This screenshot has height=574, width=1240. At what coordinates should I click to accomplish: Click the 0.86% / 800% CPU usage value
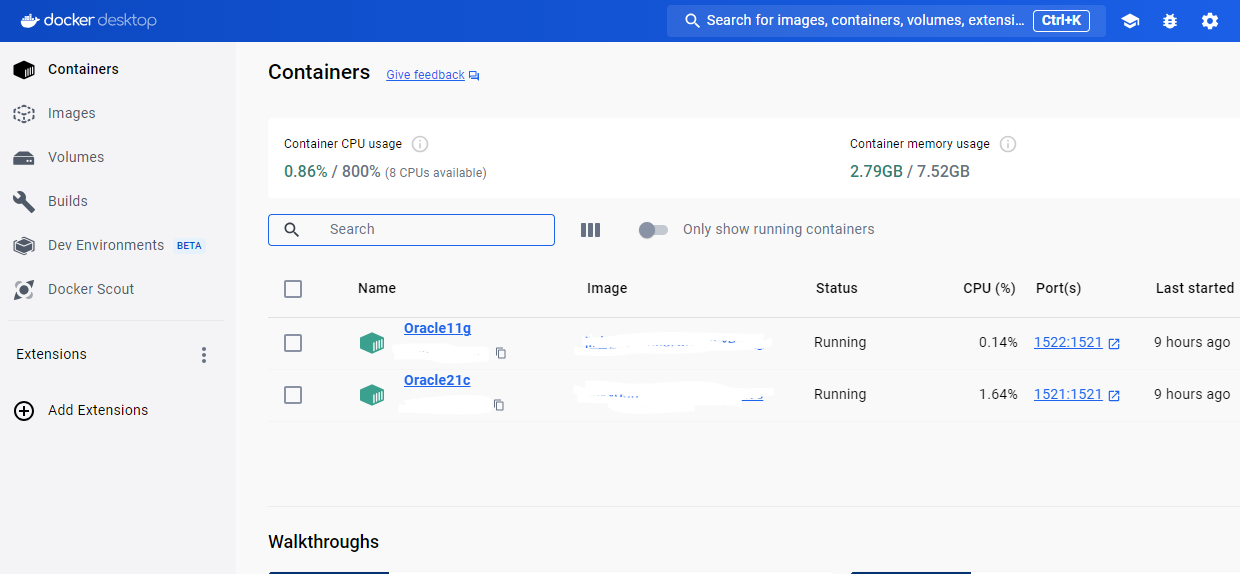point(332,171)
